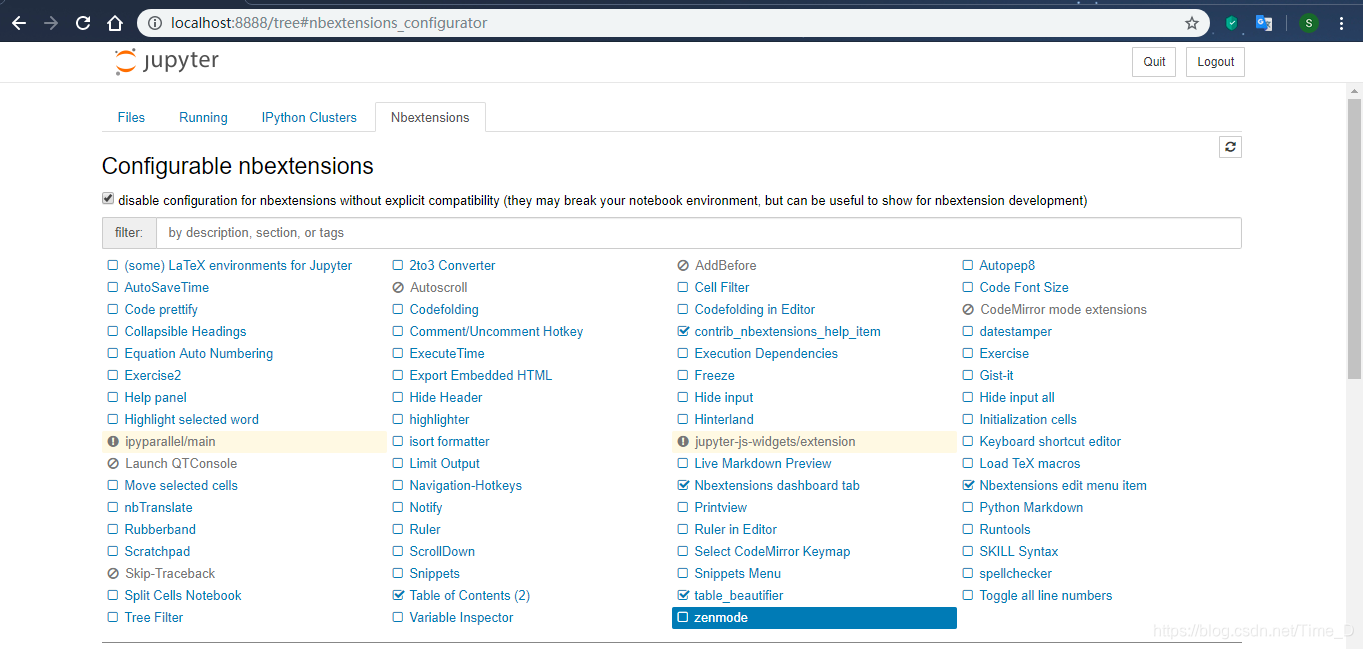Click the page vertical scrollbar
The width and height of the screenshot is (1363, 649).
coord(1354,239)
